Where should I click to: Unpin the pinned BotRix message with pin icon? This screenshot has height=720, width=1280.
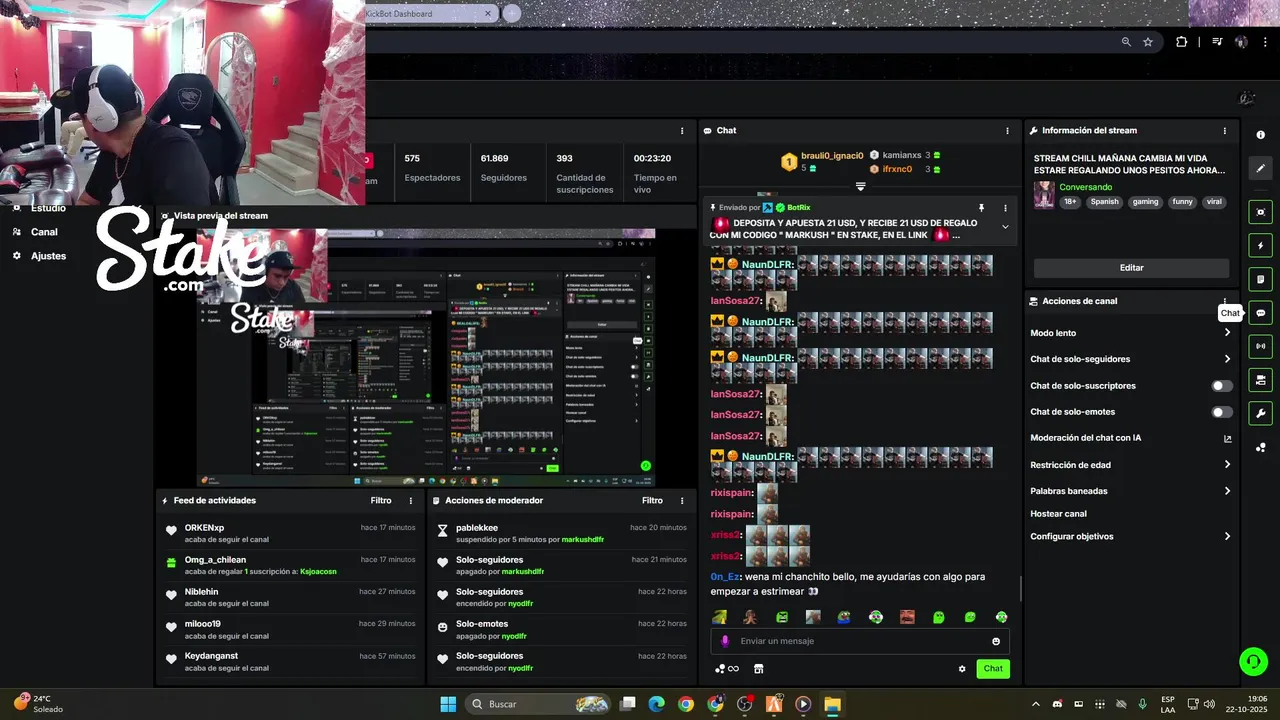pos(982,208)
